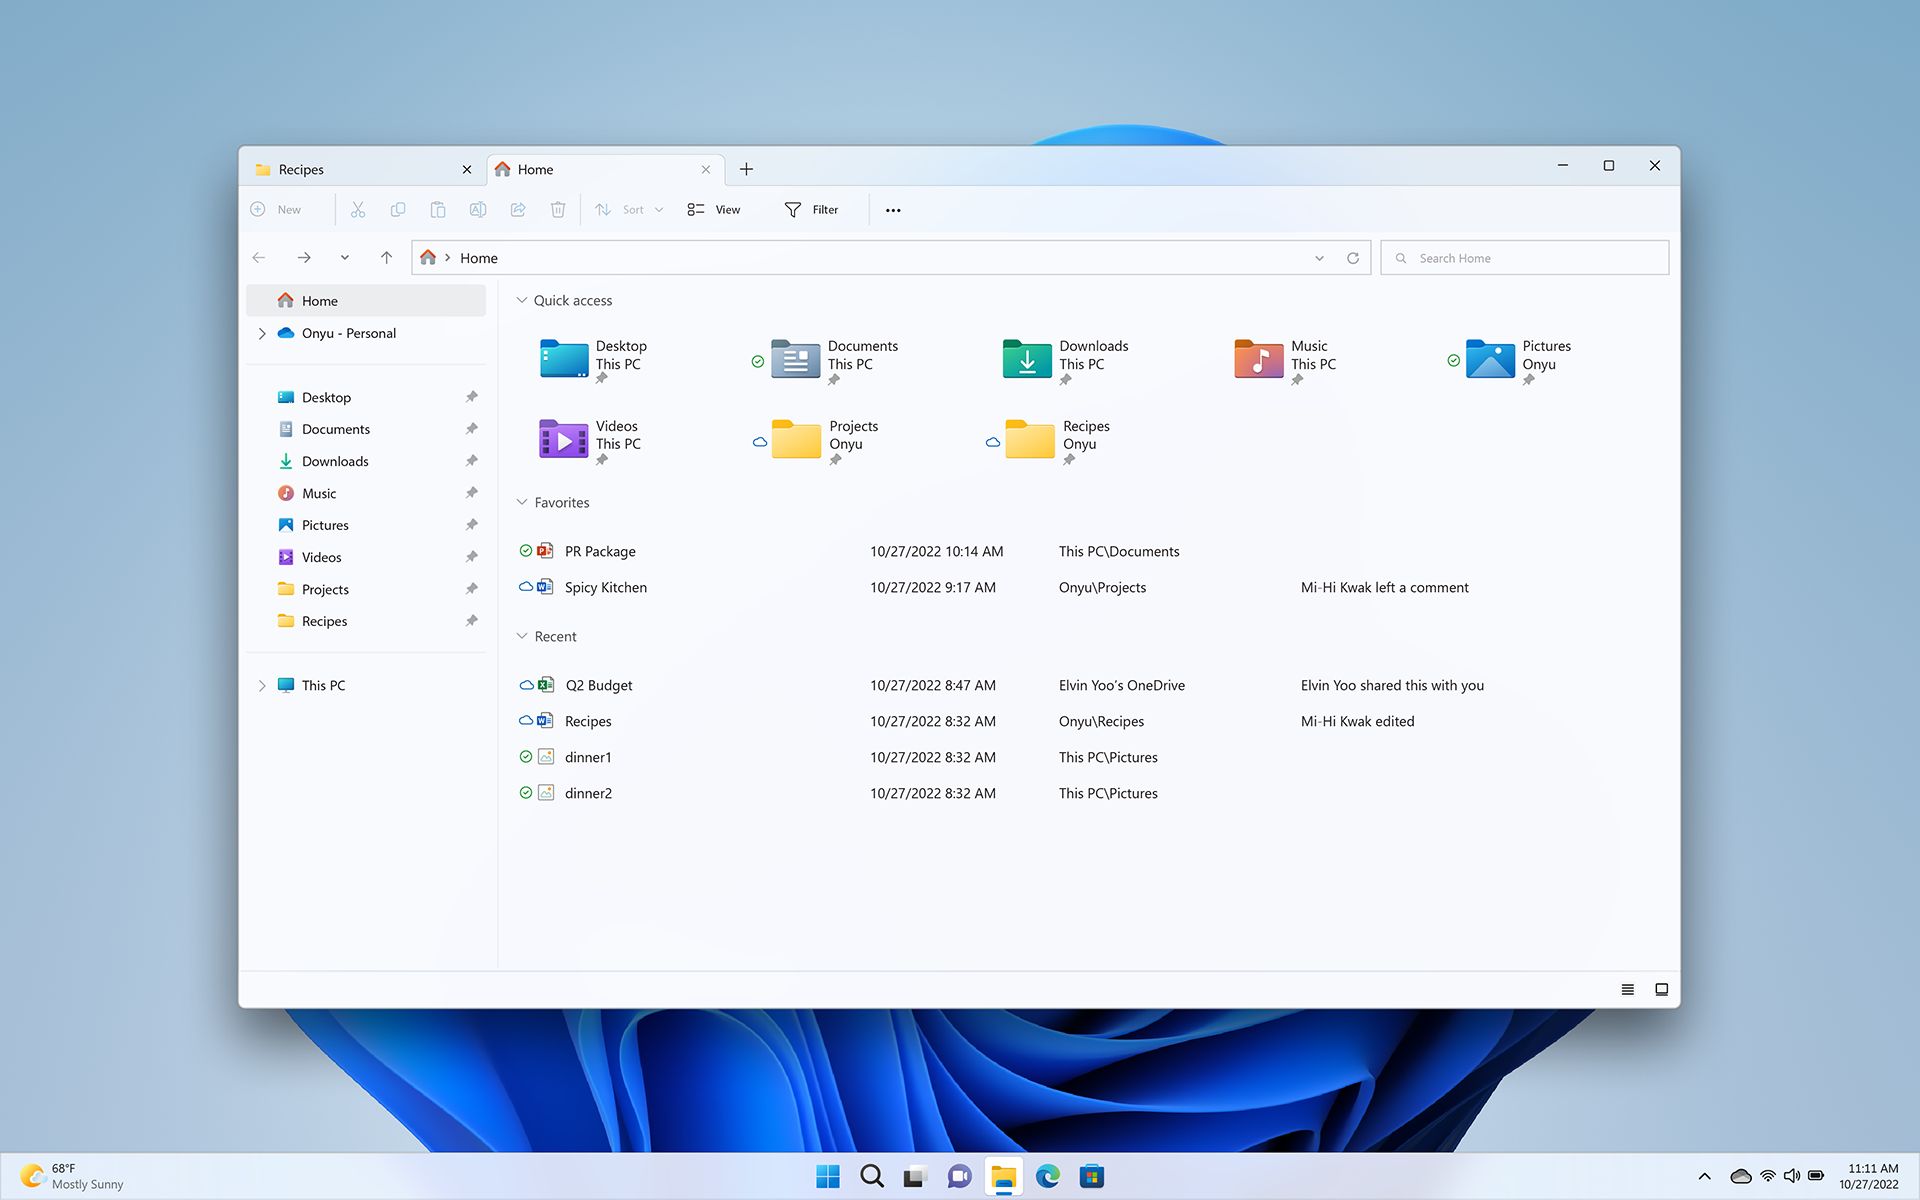The image size is (1920, 1200).
Task: Click the Copy icon in toolbar
Action: [398, 209]
